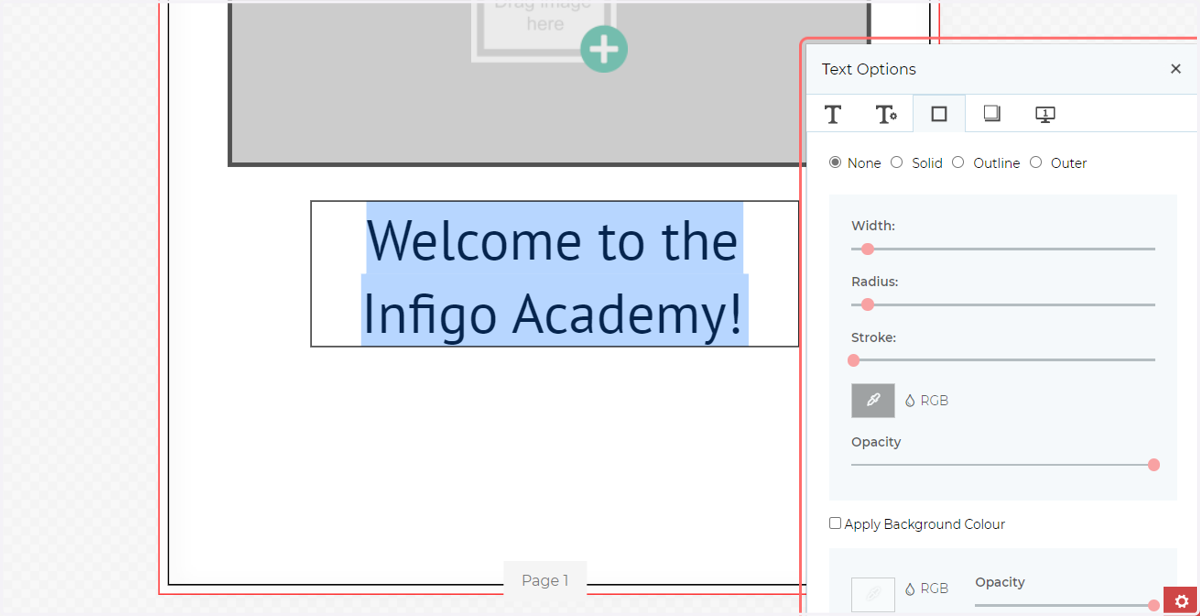
Task: Open the shadow options tab
Action: (x=992, y=114)
